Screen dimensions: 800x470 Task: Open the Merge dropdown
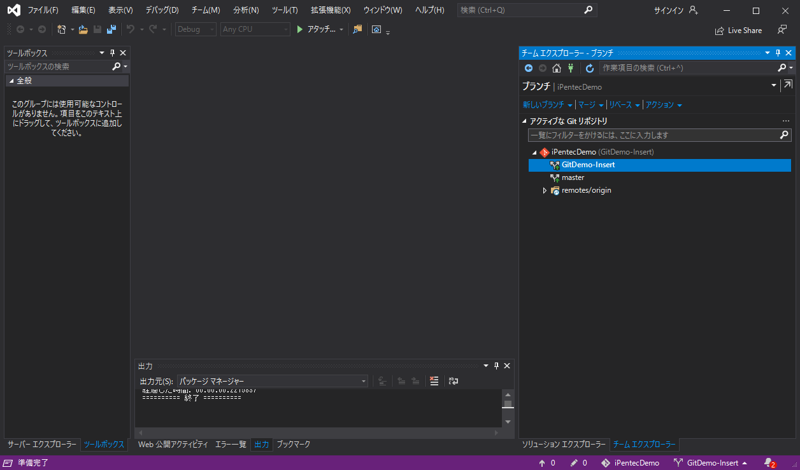pos(590,105)
